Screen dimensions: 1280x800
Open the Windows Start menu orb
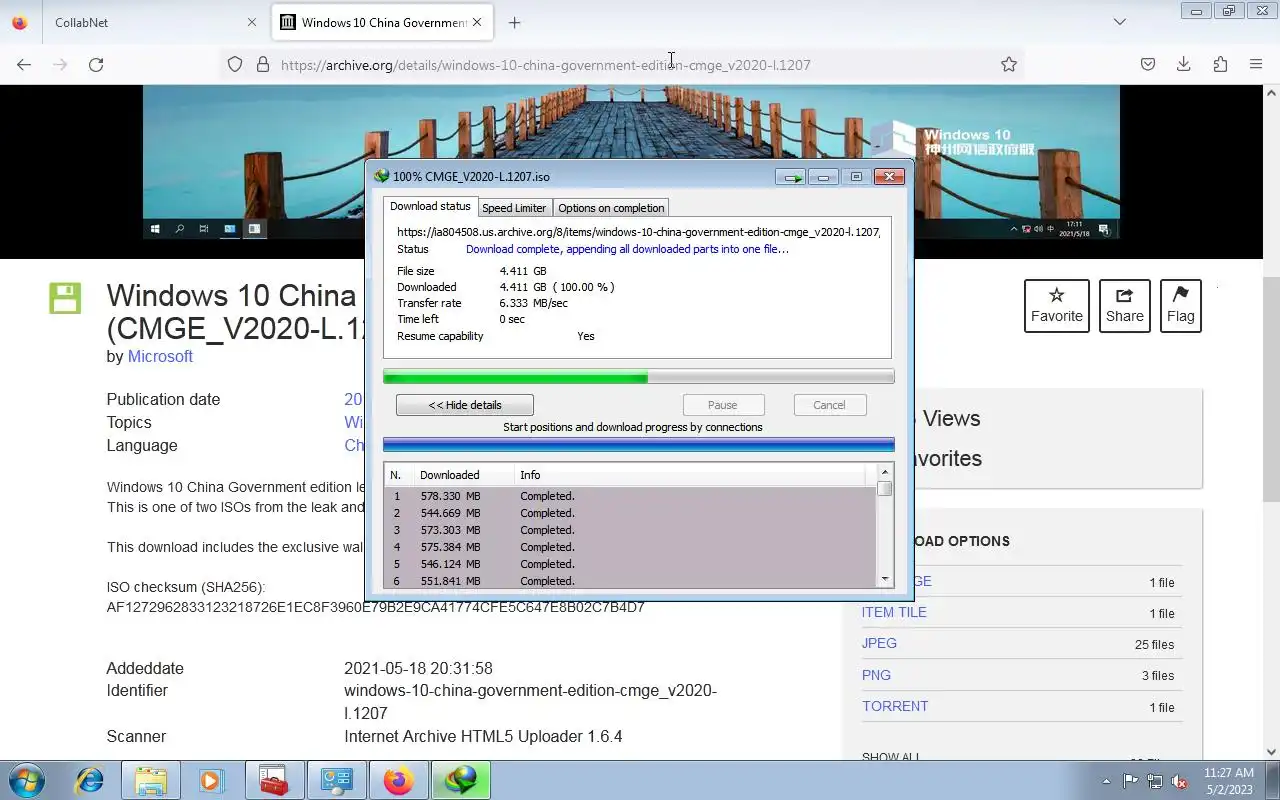click(26, 780)
